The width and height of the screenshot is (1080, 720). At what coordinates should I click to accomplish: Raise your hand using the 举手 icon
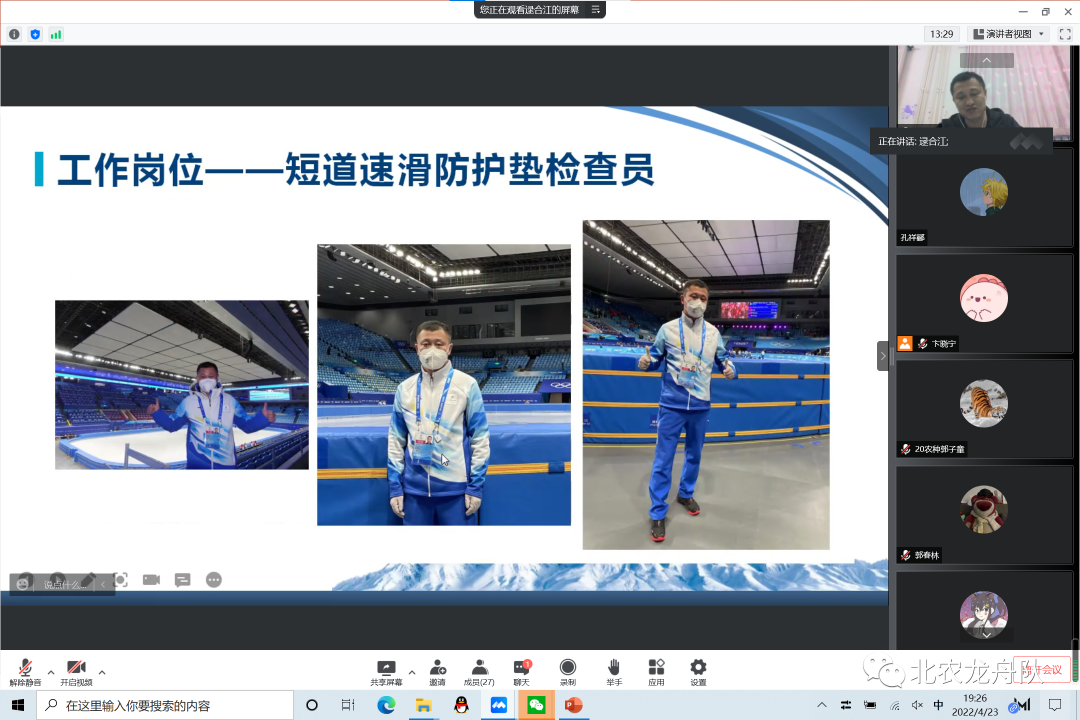613,670
